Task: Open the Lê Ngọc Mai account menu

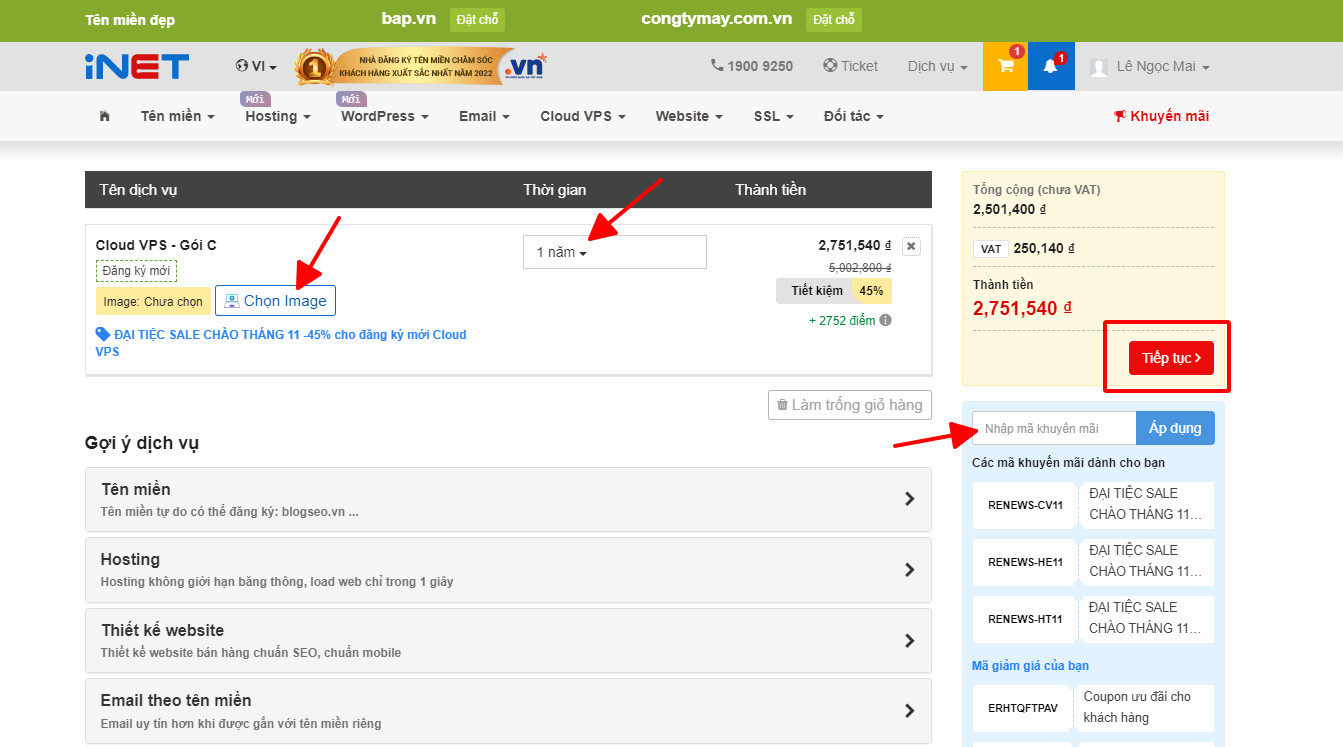Action: click(x=1150, y=66)
